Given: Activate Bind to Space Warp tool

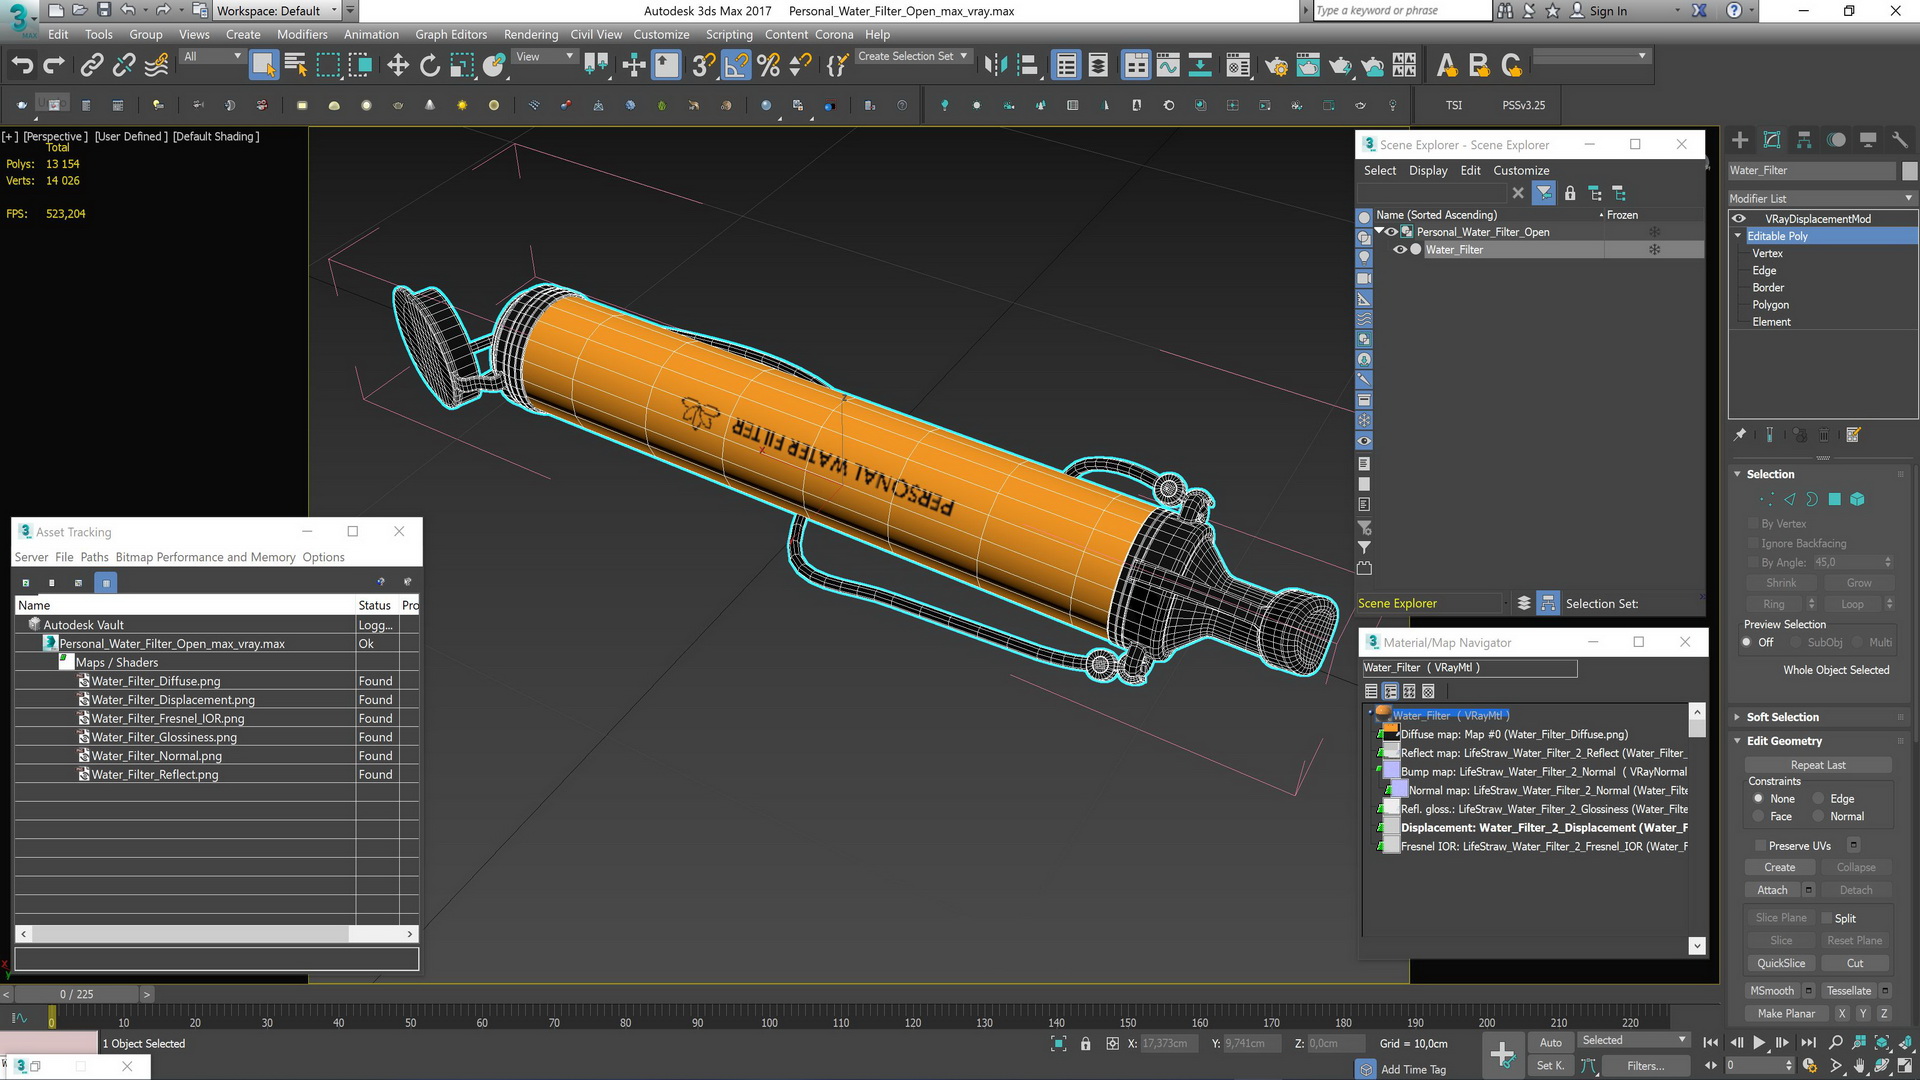Looking at the screenshot, I should tap(157, 66).
